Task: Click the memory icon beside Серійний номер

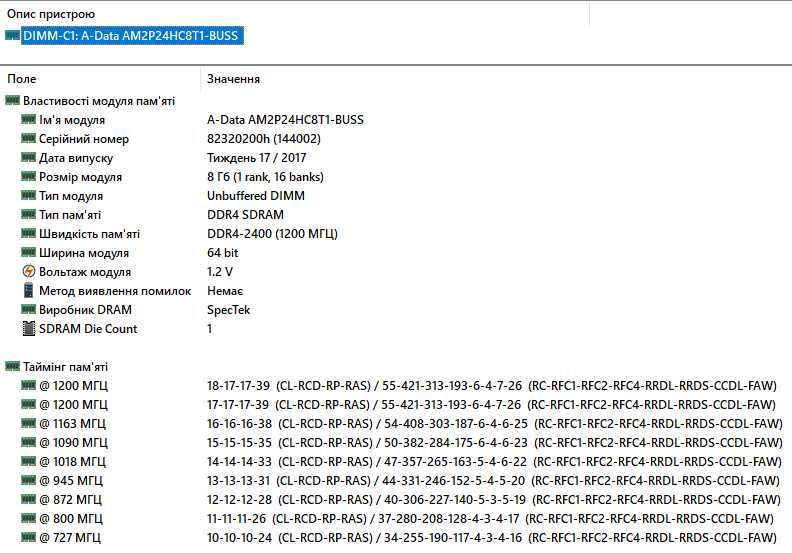Action: click(x=28, y=138)
